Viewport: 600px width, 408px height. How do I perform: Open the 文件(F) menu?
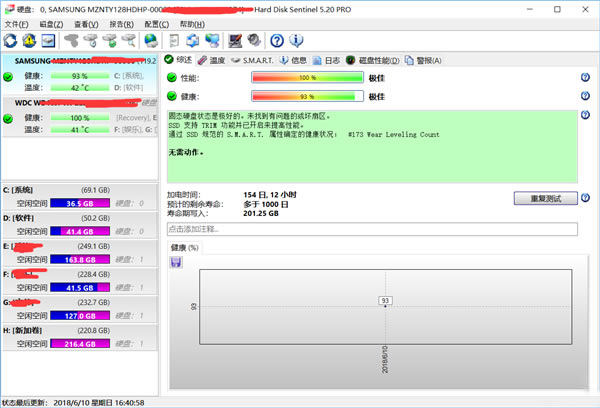tap(17, 23)
